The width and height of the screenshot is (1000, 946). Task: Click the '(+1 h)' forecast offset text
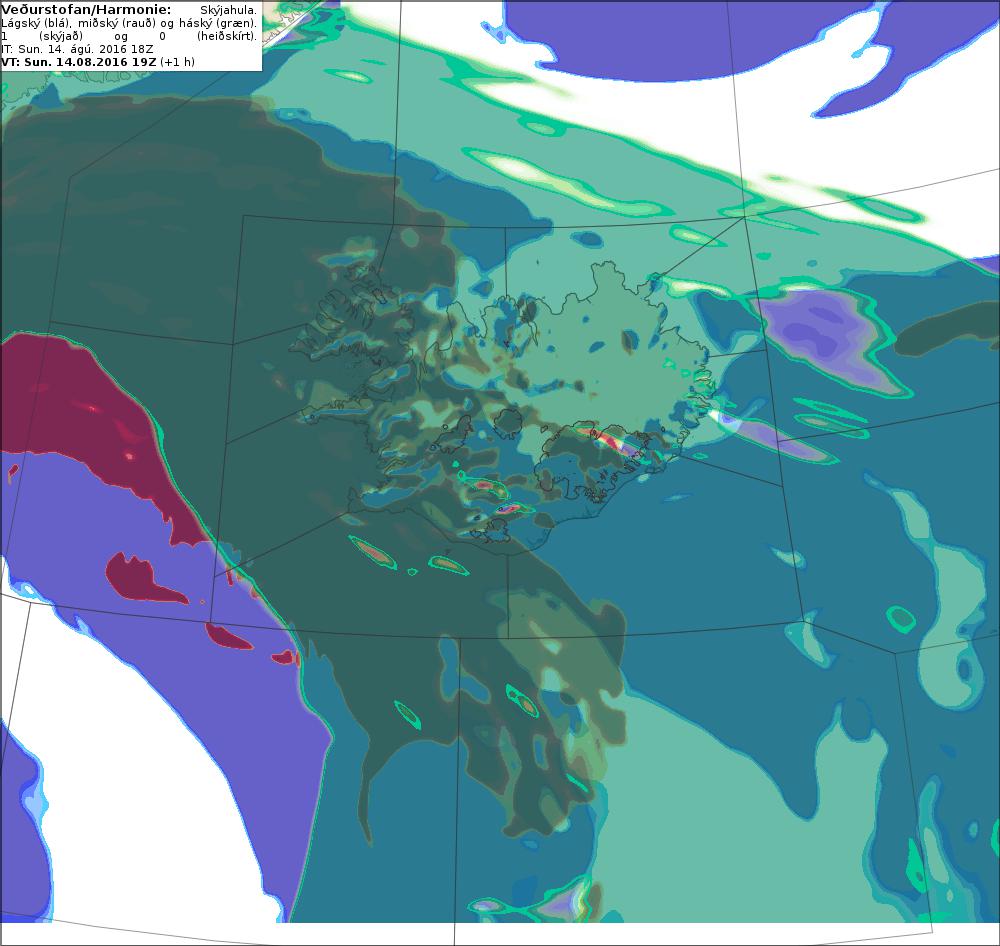coord(177,62)
